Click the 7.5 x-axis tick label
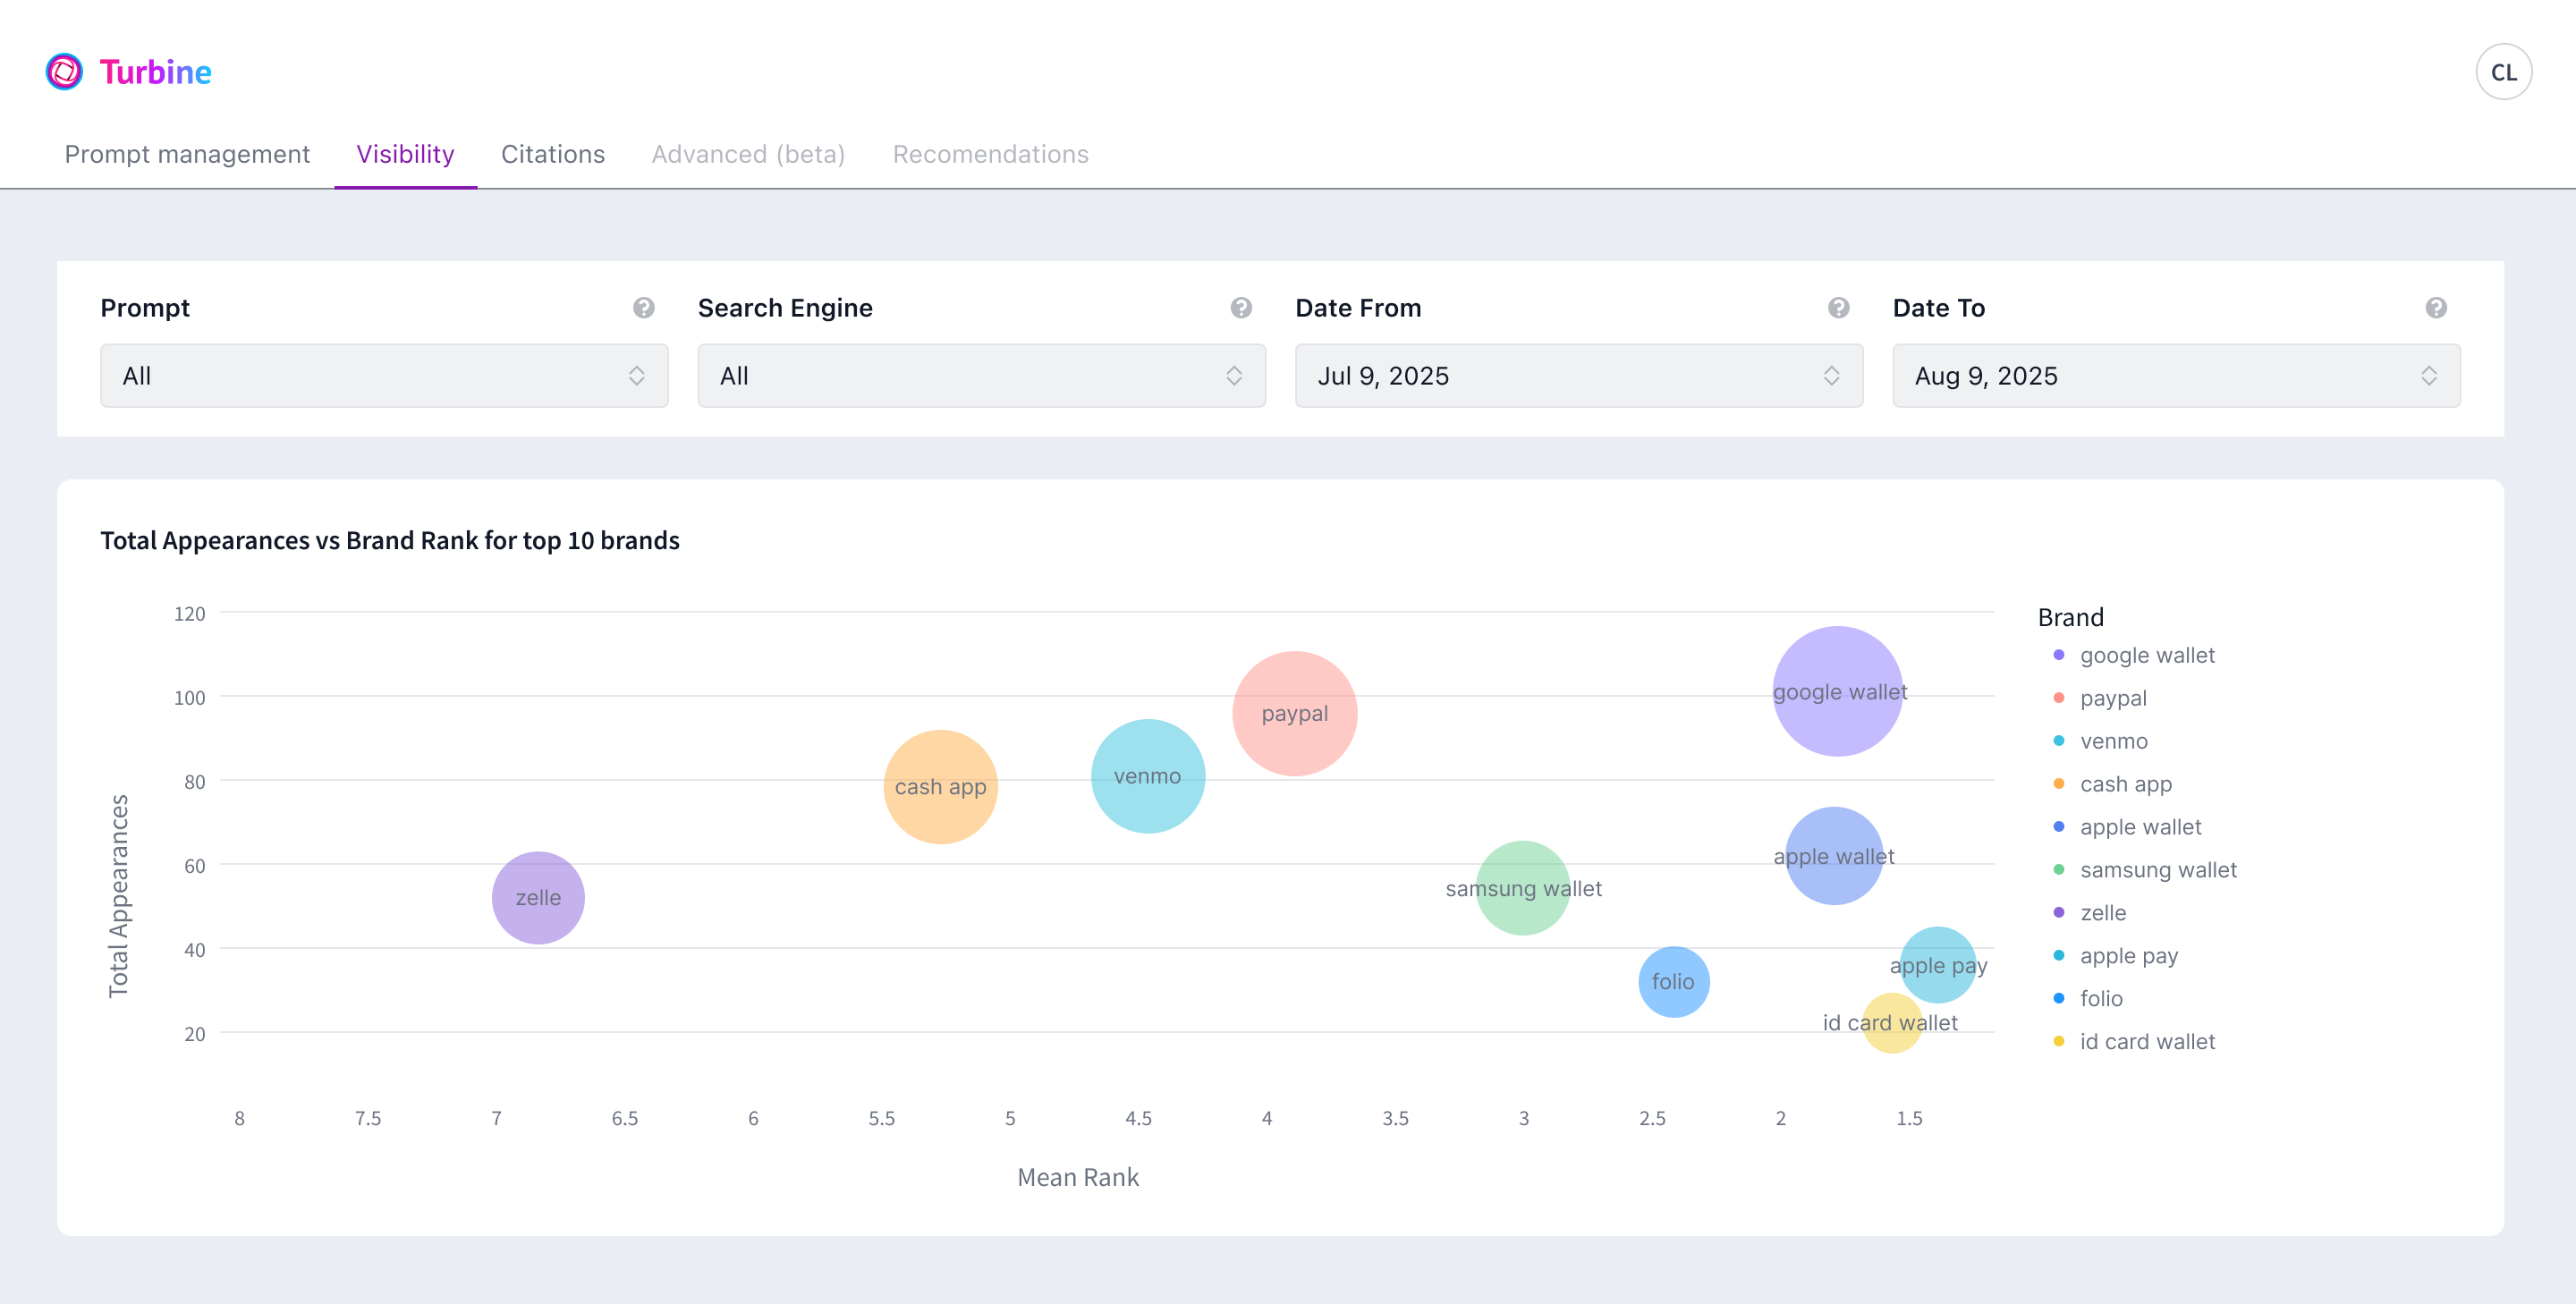2576x1304 pixels. point(368,1118)
